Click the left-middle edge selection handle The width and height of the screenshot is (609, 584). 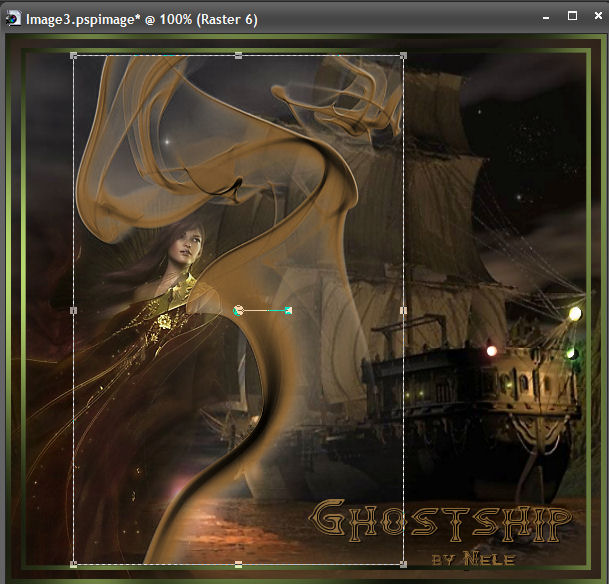[x=74, y=311]
